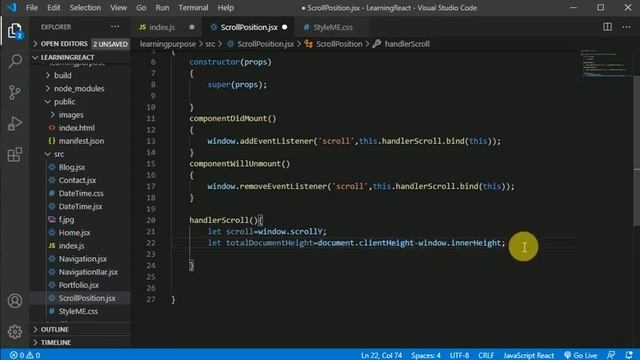Open NavigationBar.jsx in the explorer
The width and height of the screenshot is (640, 360).
click(x=88, y=272)
